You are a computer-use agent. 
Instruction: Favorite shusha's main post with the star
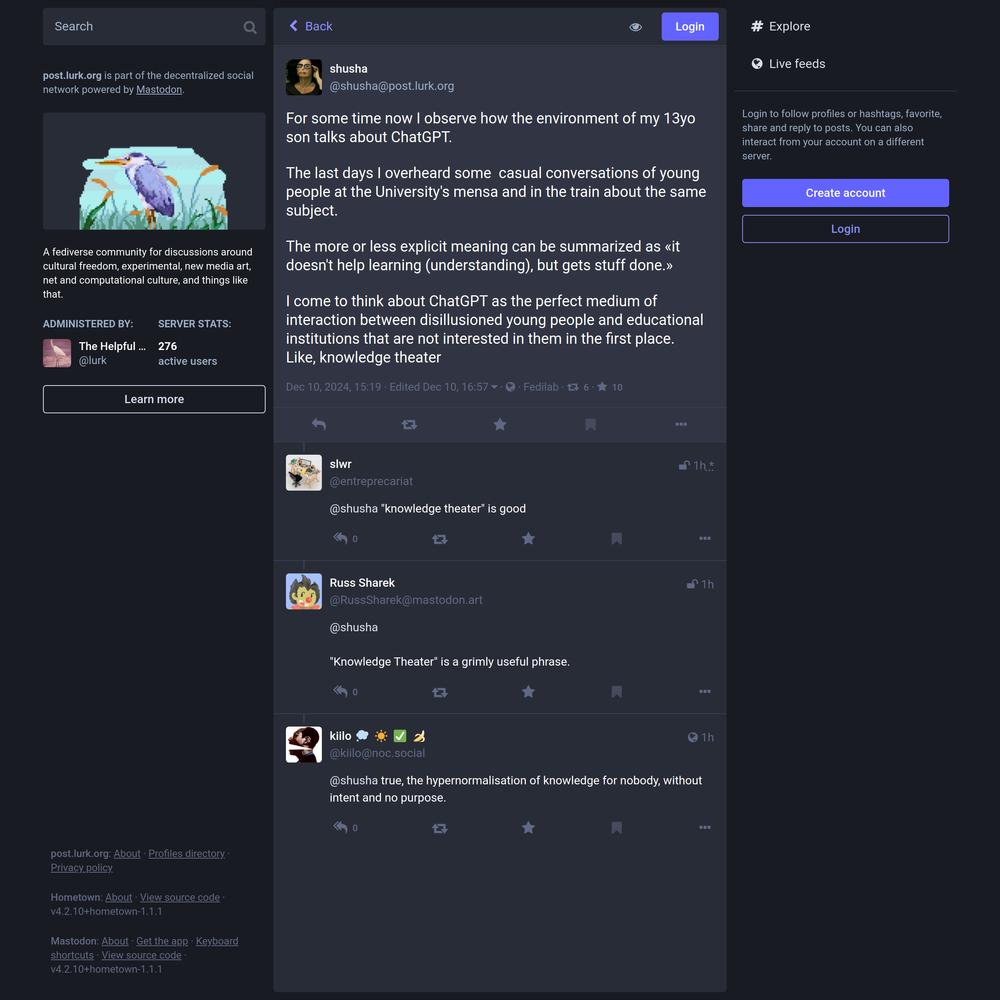tap(500, 424)
